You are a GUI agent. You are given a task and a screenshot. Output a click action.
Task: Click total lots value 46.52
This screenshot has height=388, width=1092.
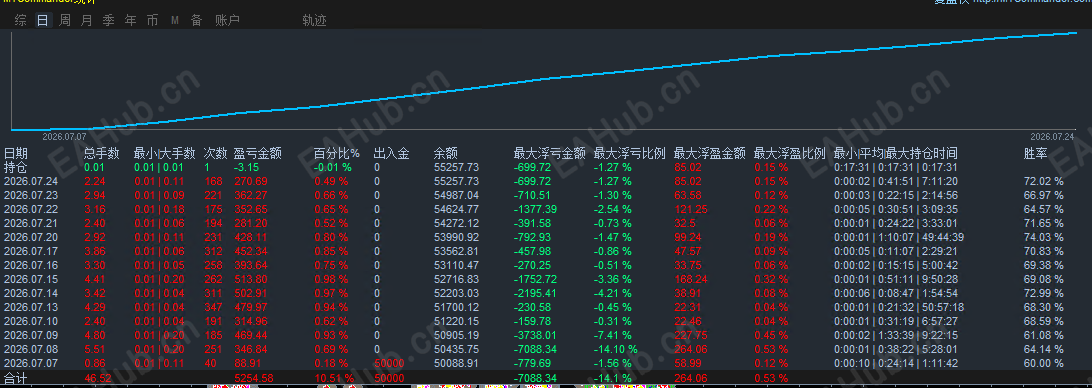98,378
